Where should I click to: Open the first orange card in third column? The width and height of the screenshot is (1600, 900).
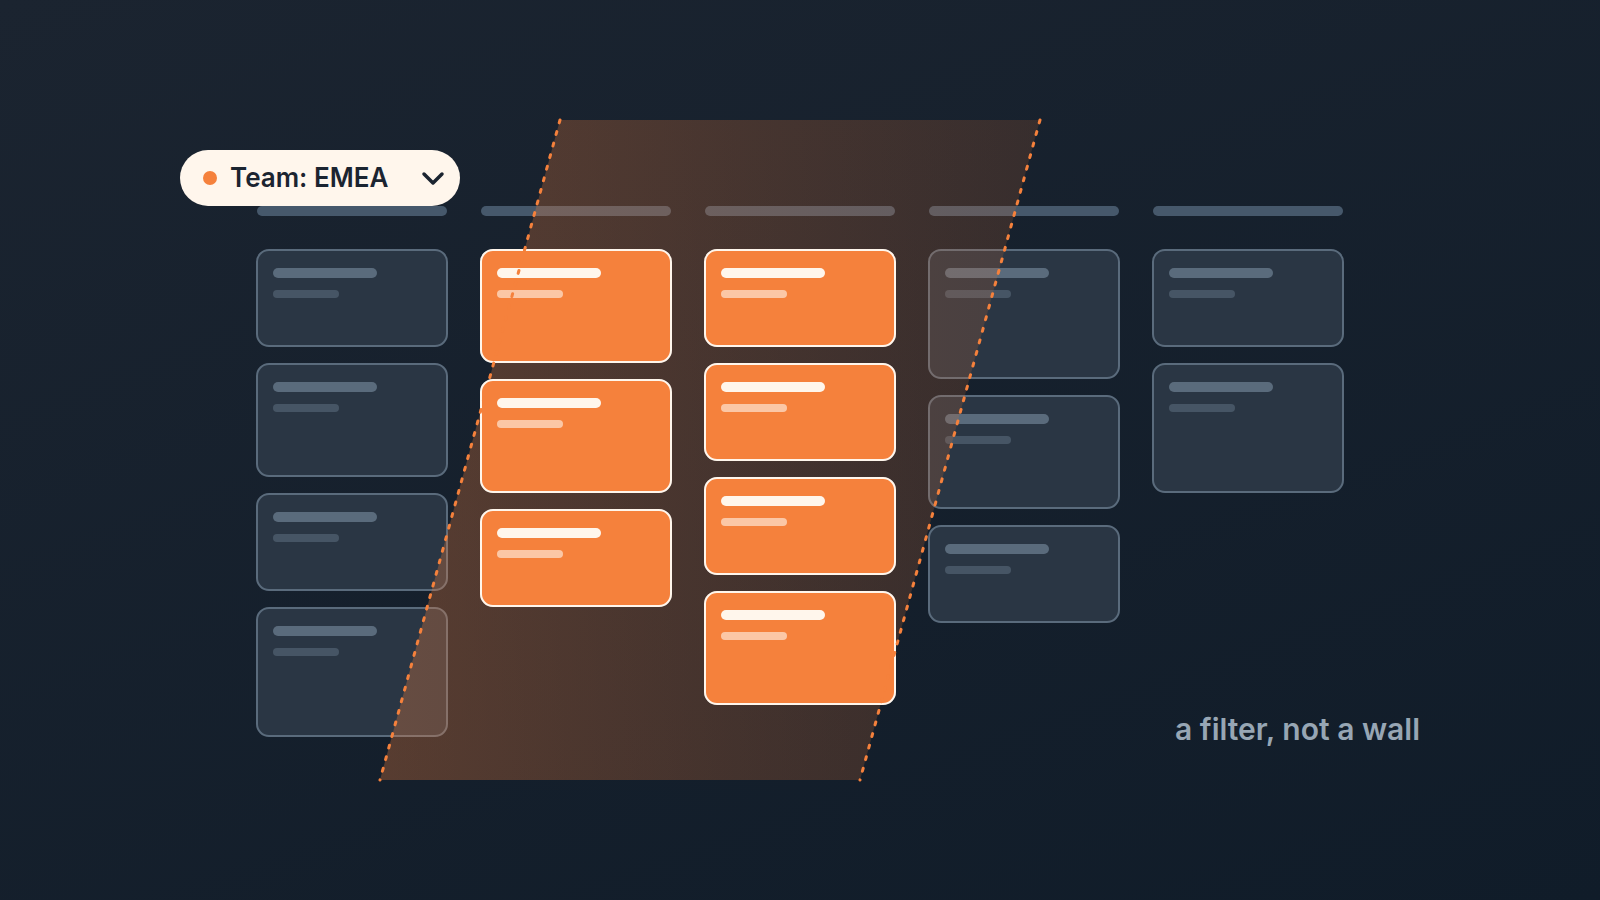point(800,298)
